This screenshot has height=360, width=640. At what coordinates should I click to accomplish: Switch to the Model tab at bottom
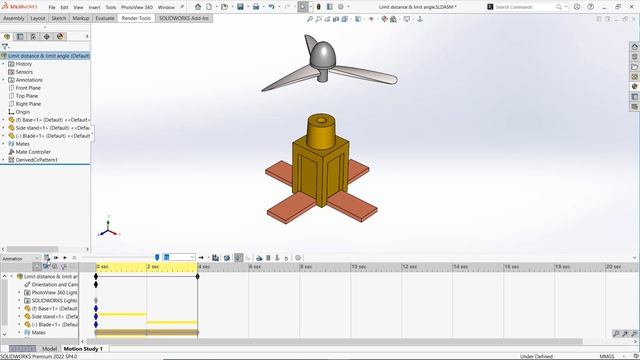point(49,349)
